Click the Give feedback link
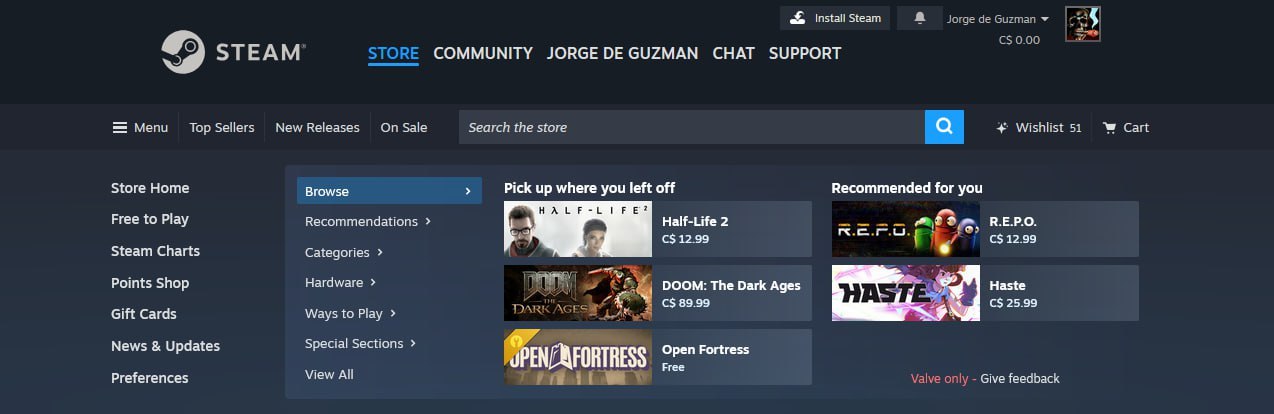This screenshot has height=414, width=1274. (x=1020, y=379)
